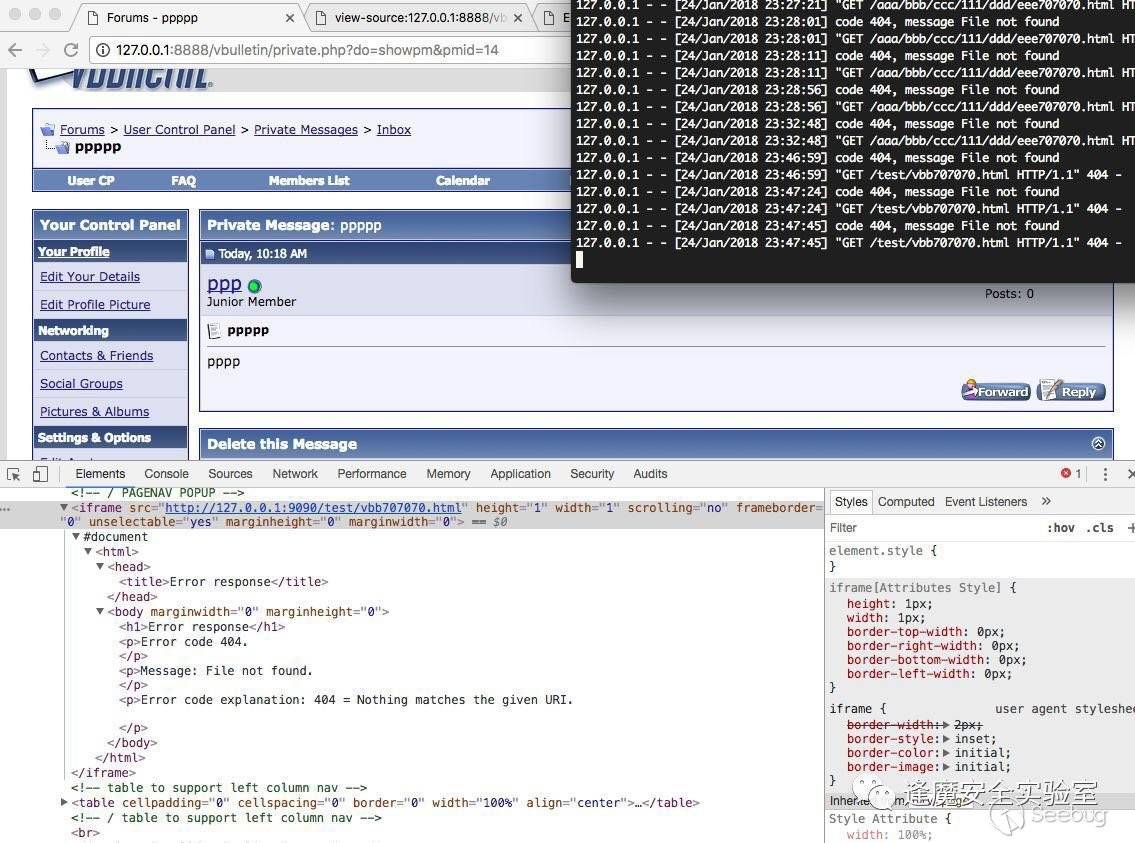Viewport: 1135px width, 843px height.
Task: Show more Styles pane tabs via chevron
Action: tap(1046, 502)
